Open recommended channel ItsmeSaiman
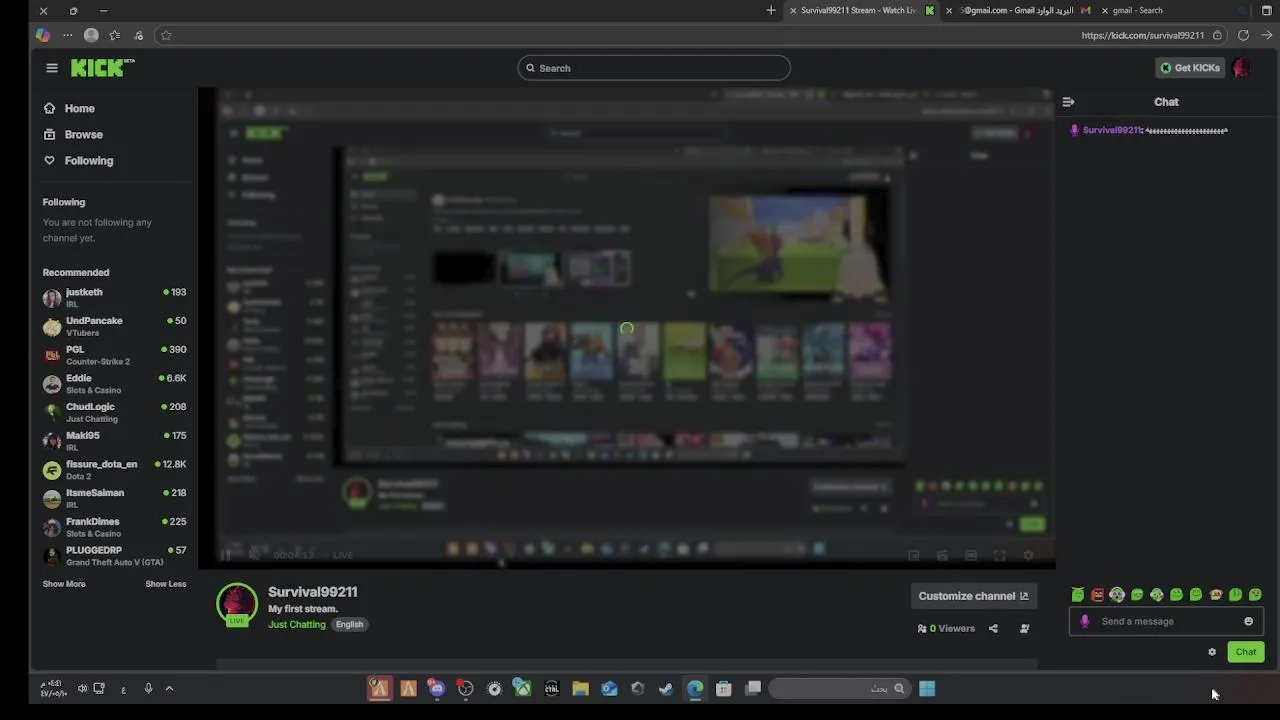The width and height of the screenshot is (1280, 720). 114,498
